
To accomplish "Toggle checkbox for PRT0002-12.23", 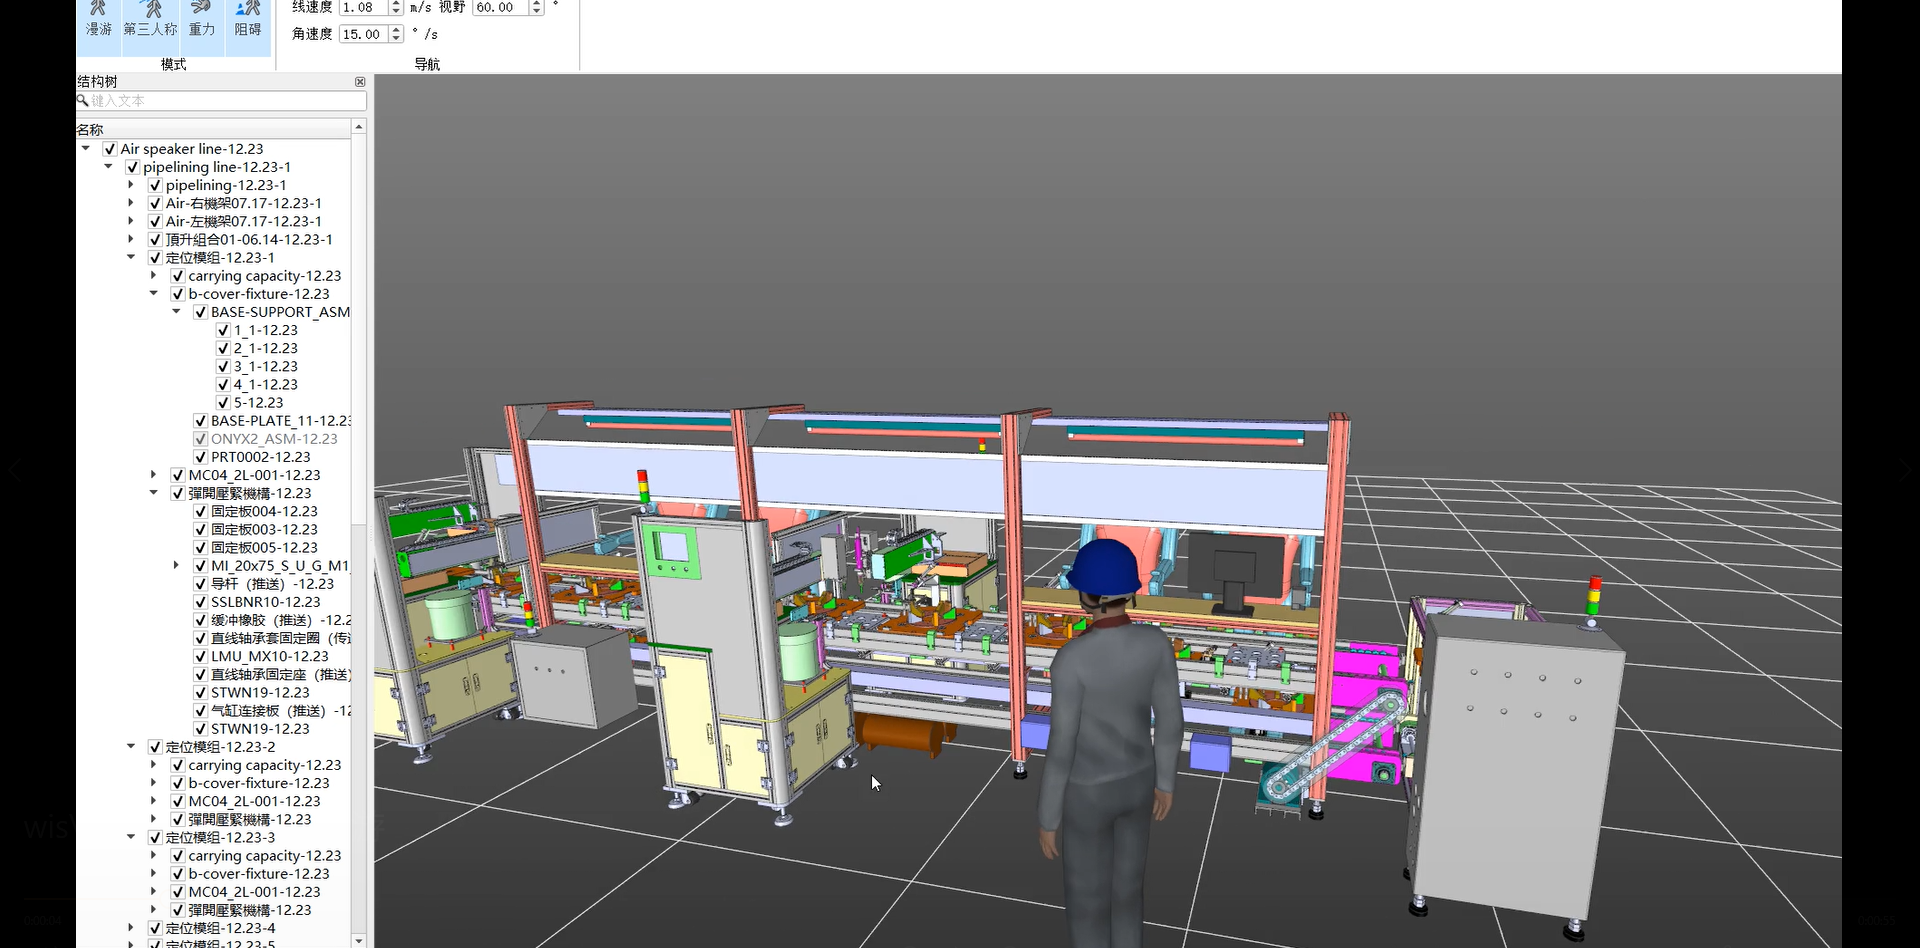I will (200, 457).
